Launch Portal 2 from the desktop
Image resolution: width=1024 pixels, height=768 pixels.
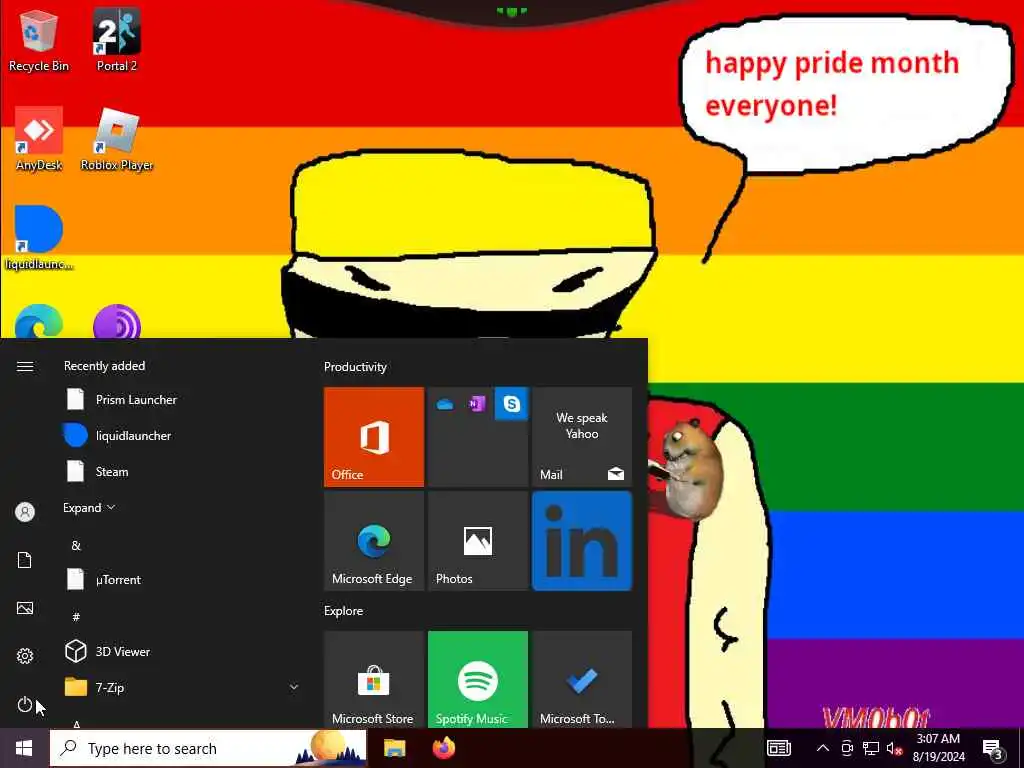[116, 40]
